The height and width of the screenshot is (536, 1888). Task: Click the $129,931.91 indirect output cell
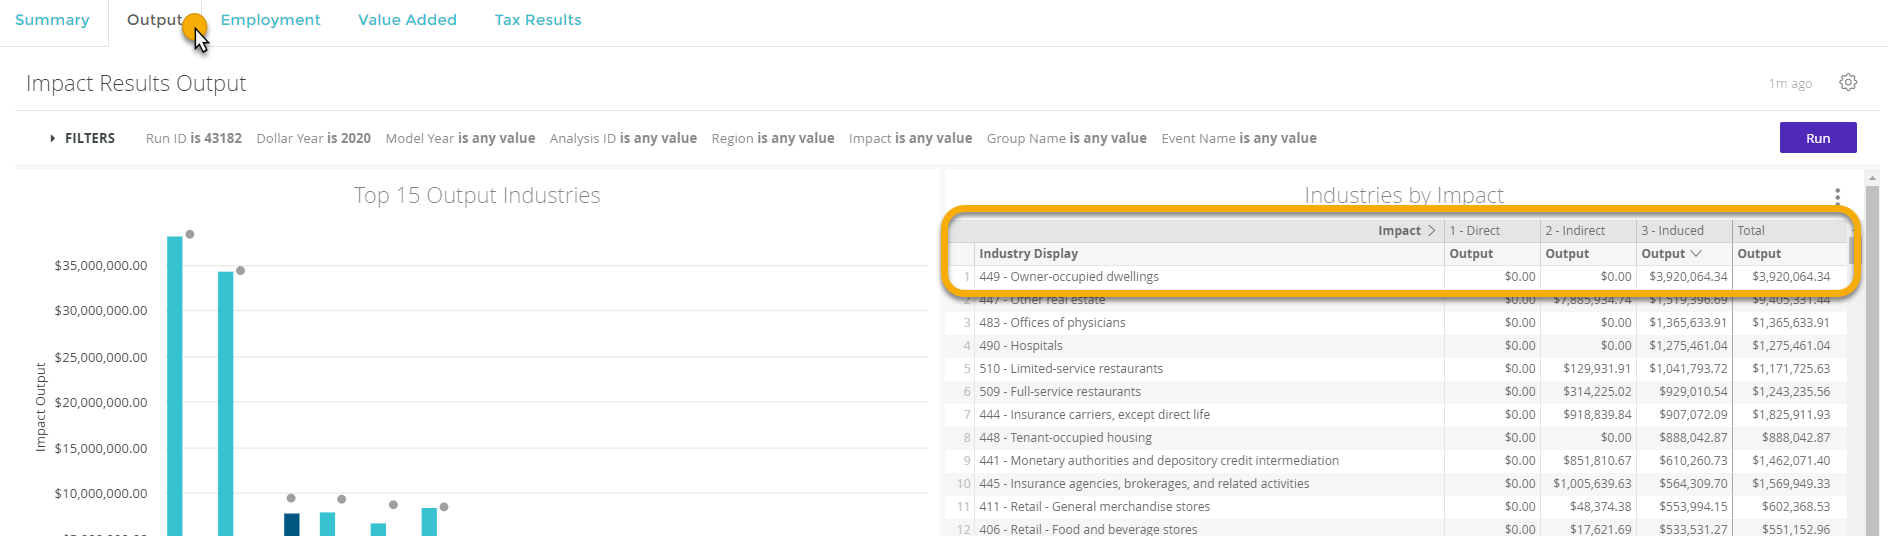pos(1597,369)
